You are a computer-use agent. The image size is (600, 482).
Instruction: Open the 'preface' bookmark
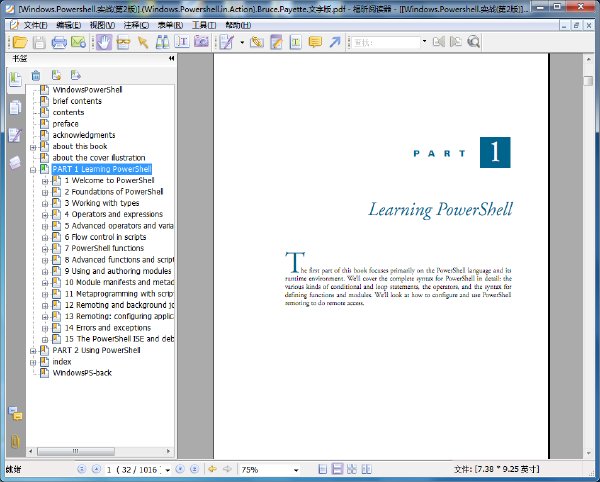(65, 124)
